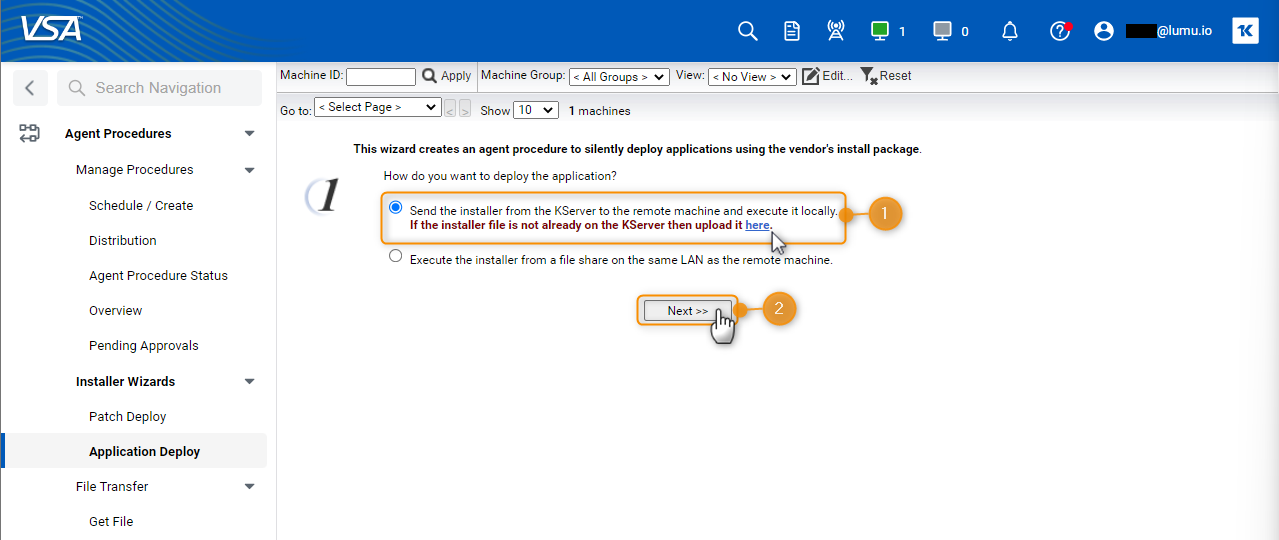Open Schedule / Create in the sidebar
This screenshot has width=1279, height=540.
tap(141, 205)
